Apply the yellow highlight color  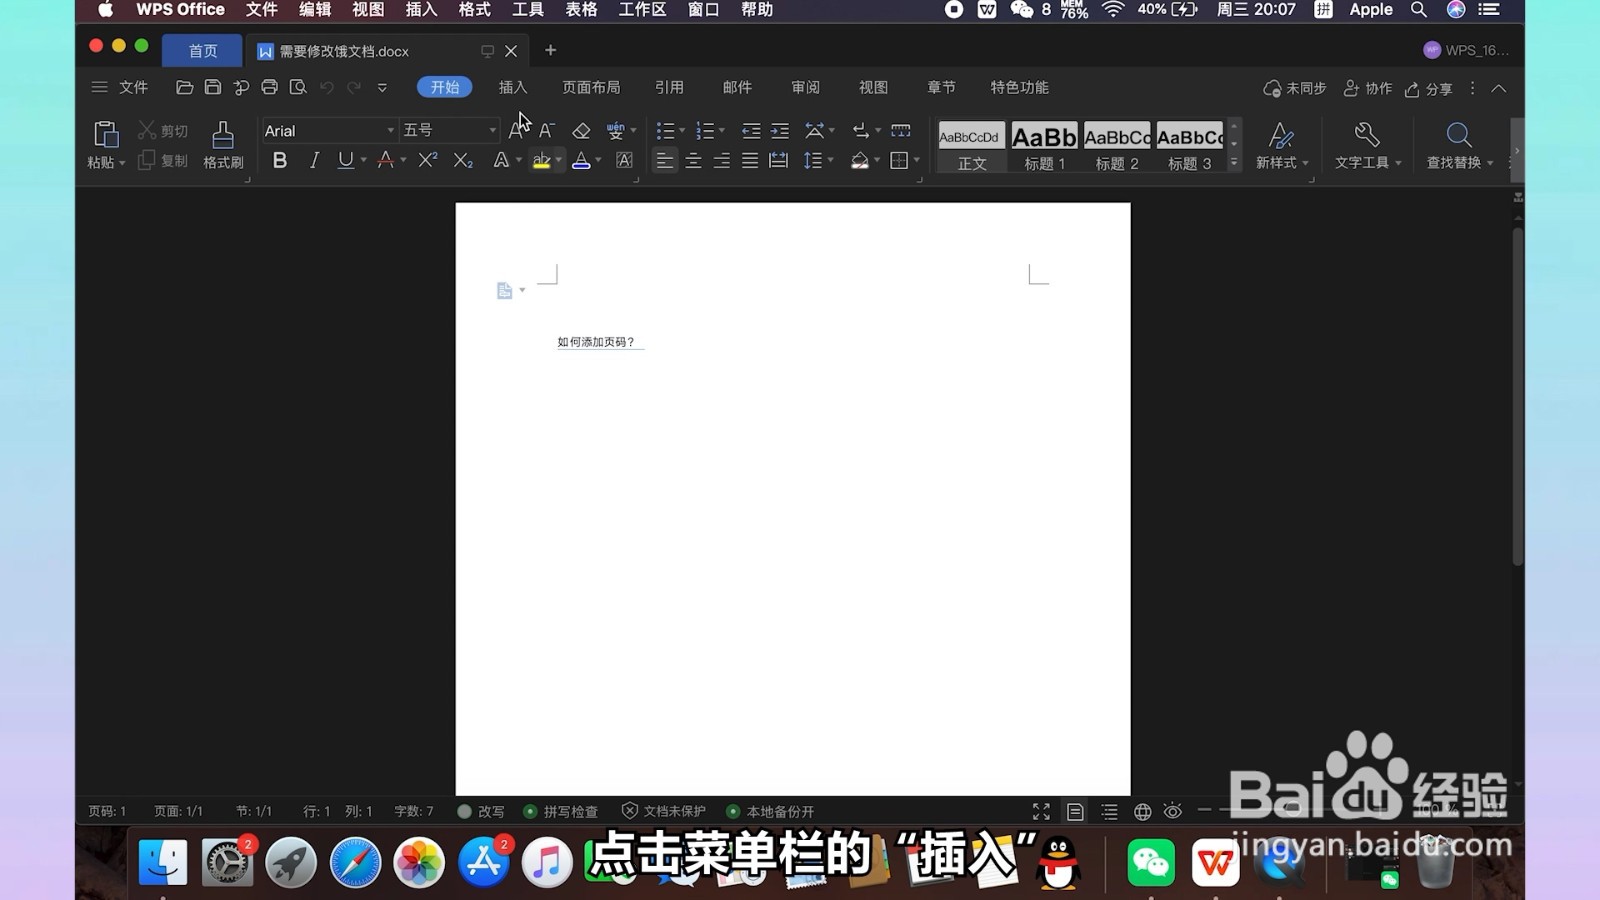tap(541, 160)
